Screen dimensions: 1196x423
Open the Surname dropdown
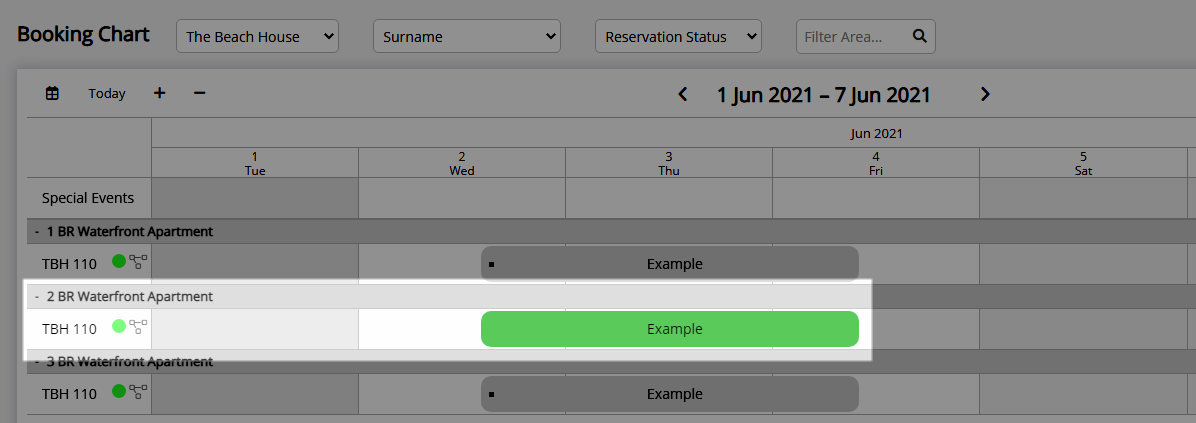point(467,37)
